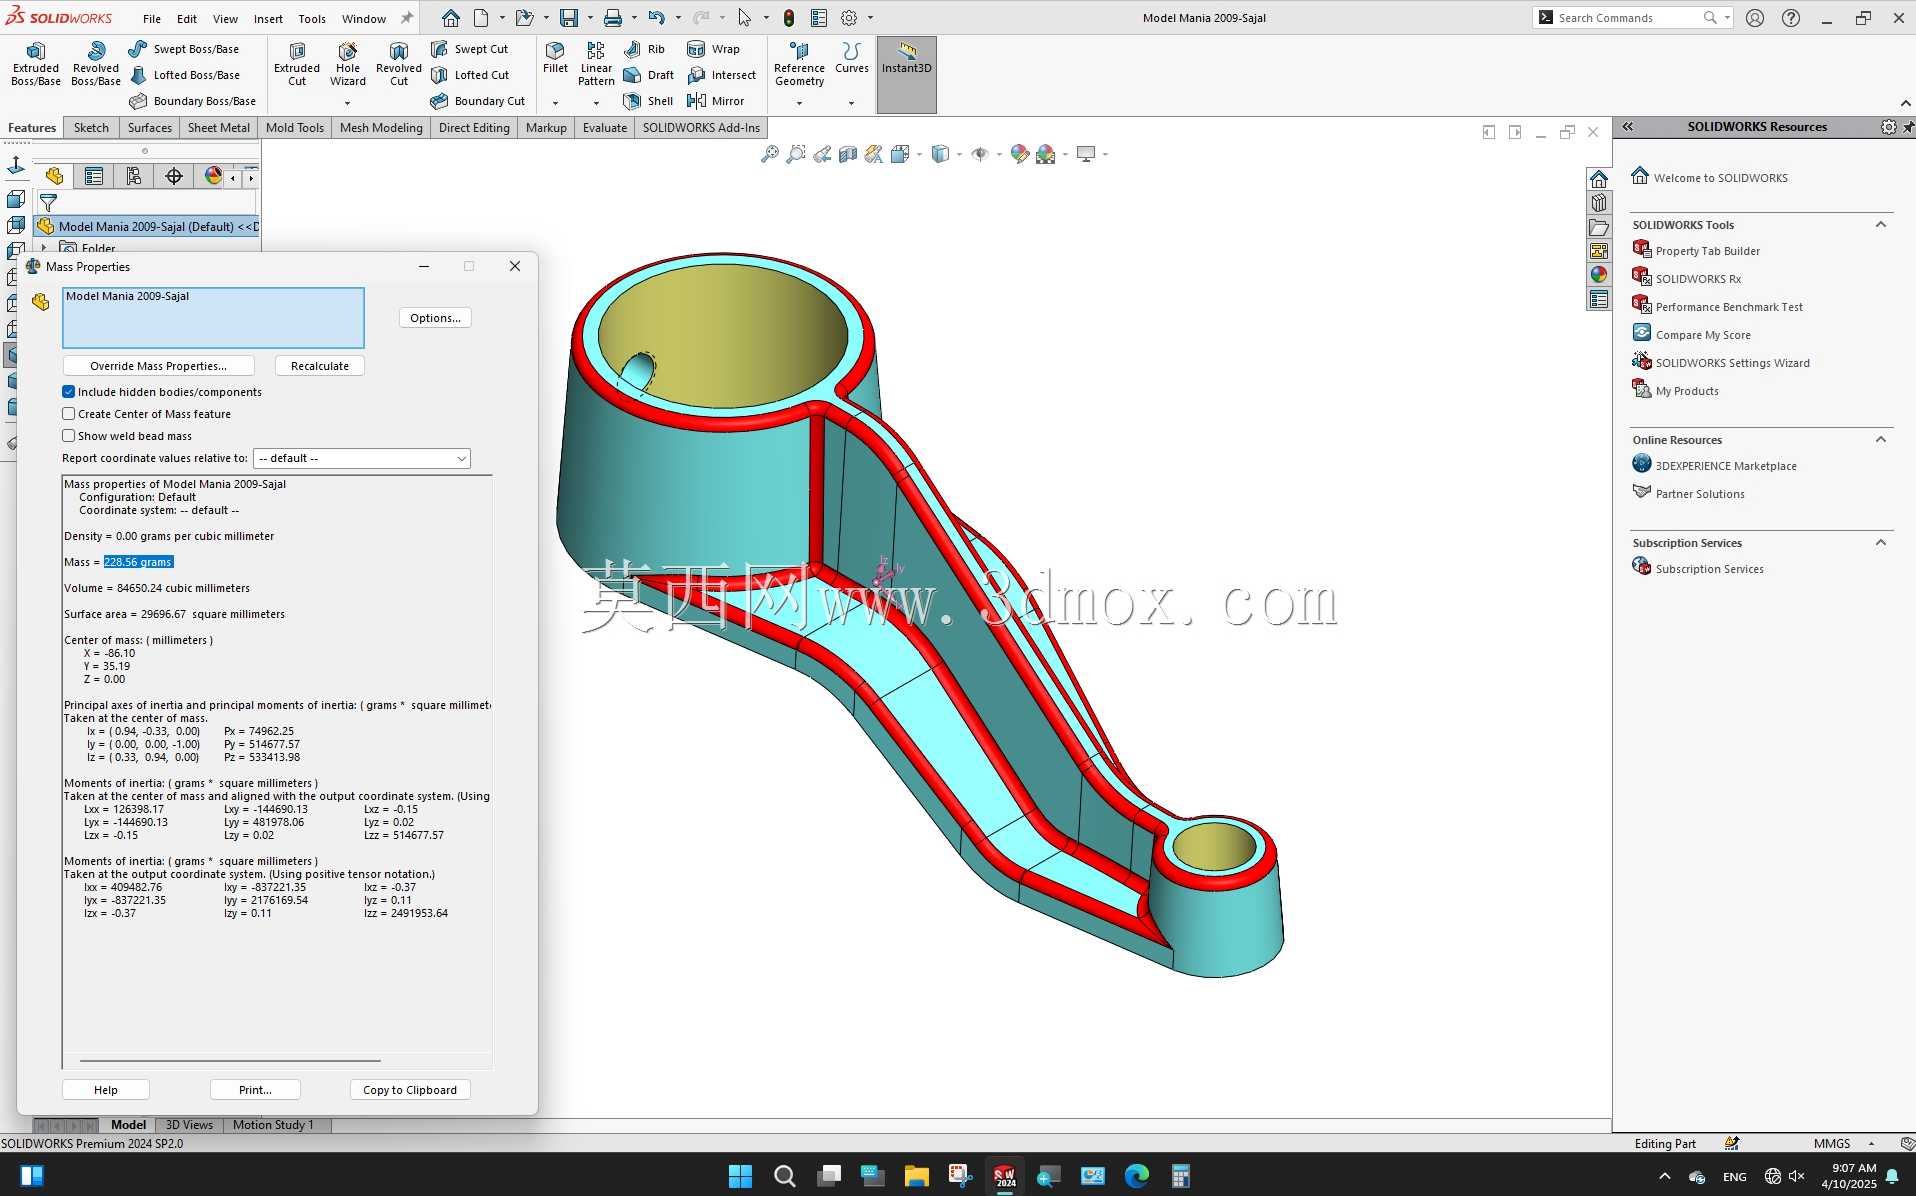Toggle Include hidden bodies/components checkbox
Viewport: 1916px width, 1196px height.
pyautogui.click(x=69, y=392)
